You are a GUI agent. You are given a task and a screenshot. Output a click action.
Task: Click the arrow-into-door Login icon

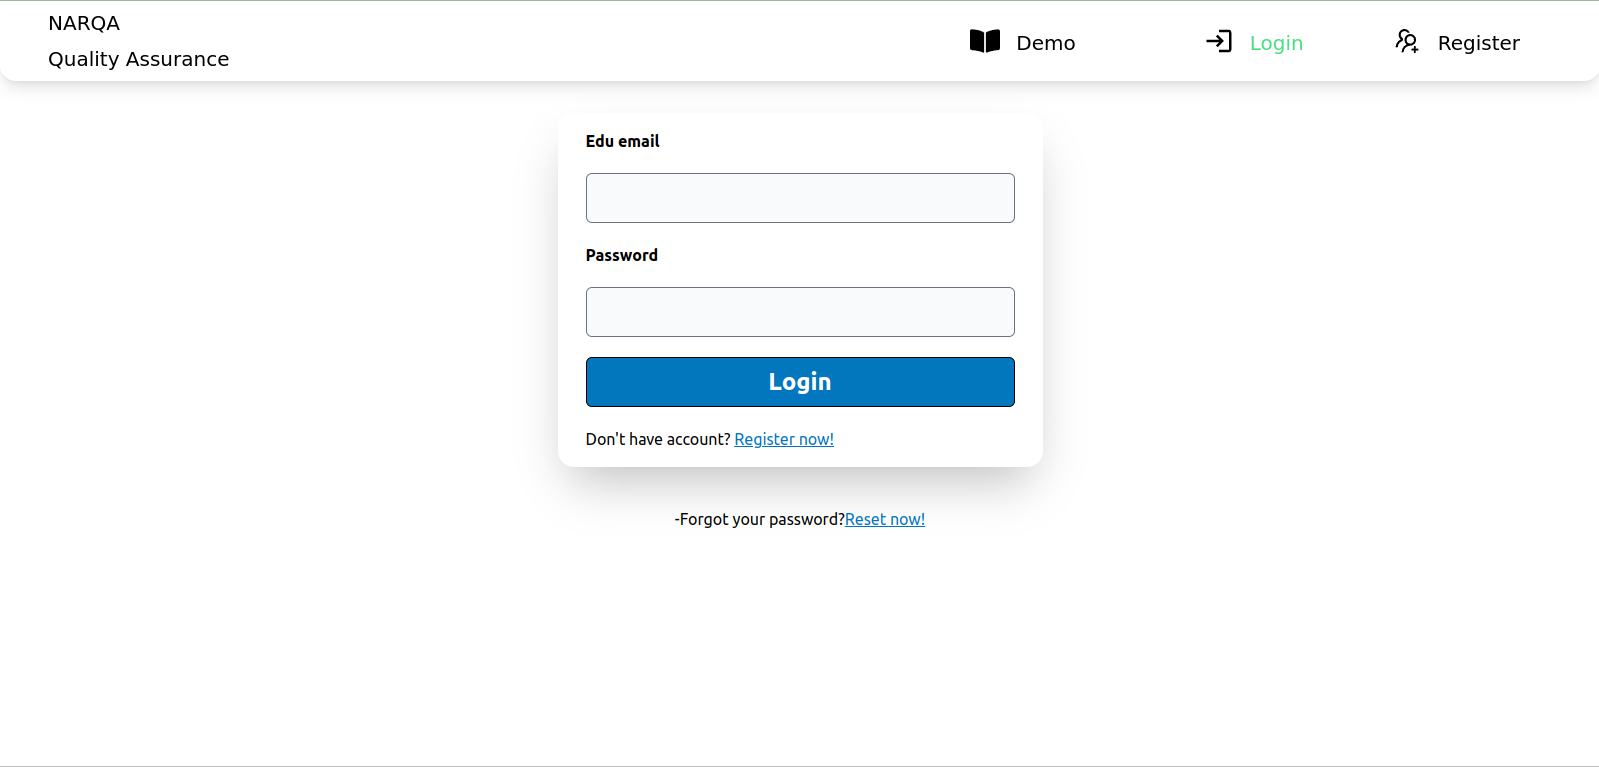pyautogui.click(x=1219, y=41)
